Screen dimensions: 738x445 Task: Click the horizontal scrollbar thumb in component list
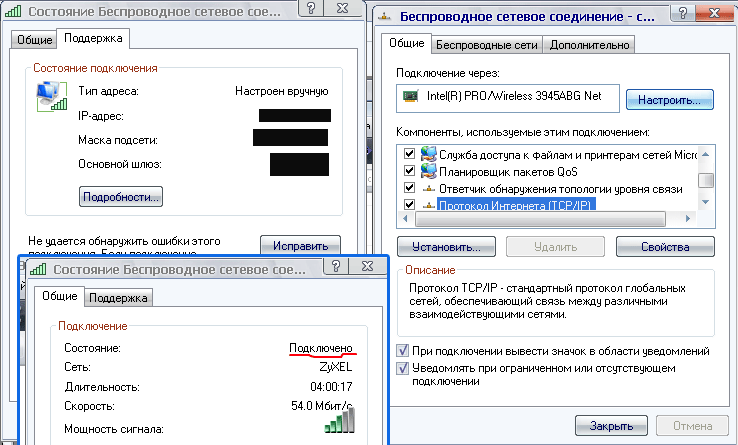coord(540,218)
